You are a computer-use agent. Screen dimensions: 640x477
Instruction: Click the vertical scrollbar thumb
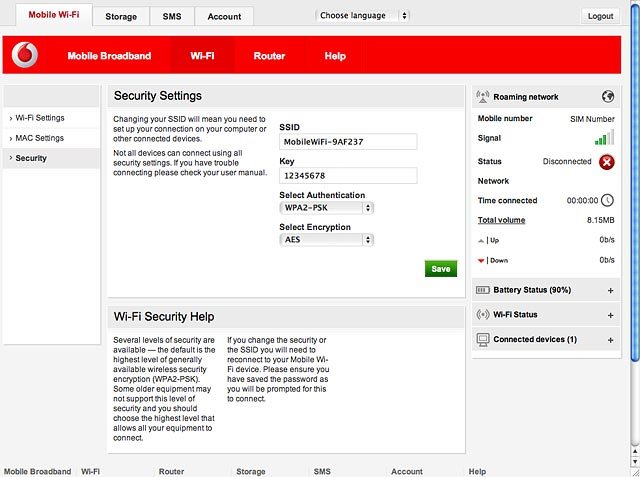(635, 182)
